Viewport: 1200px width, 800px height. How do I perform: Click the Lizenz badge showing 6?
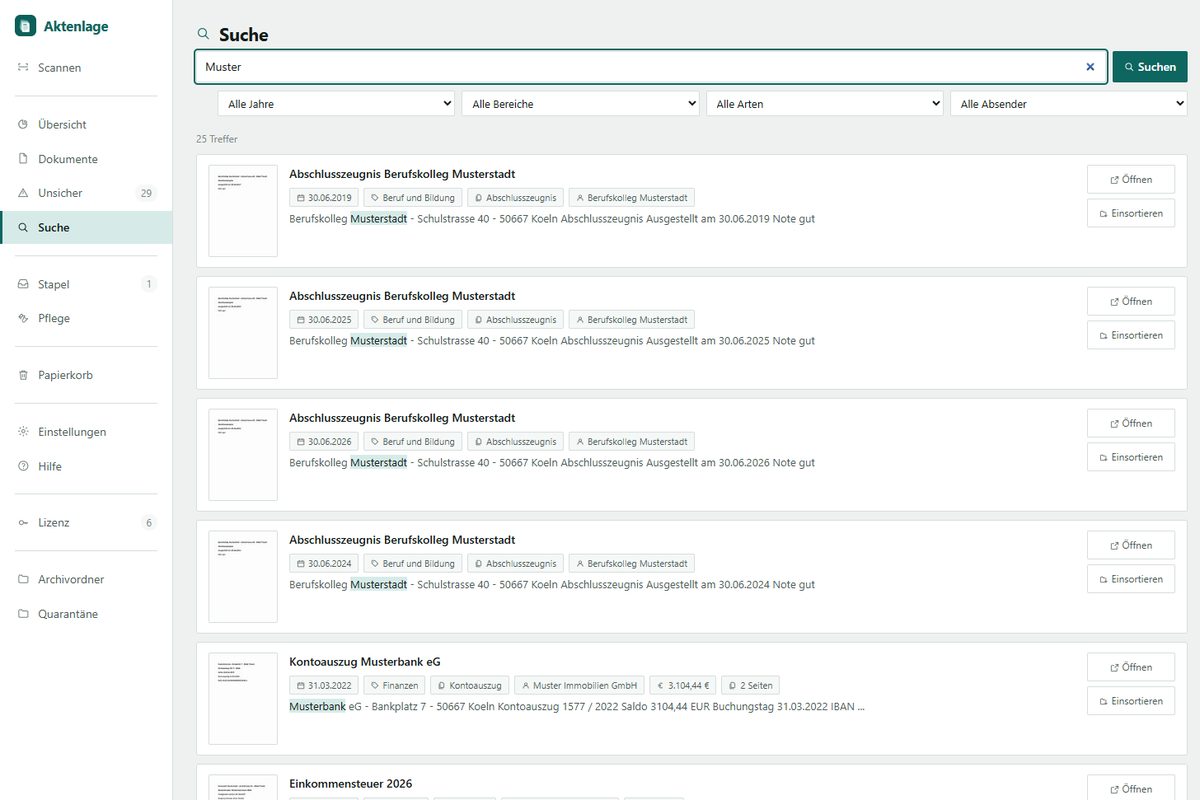coord(149,523)
